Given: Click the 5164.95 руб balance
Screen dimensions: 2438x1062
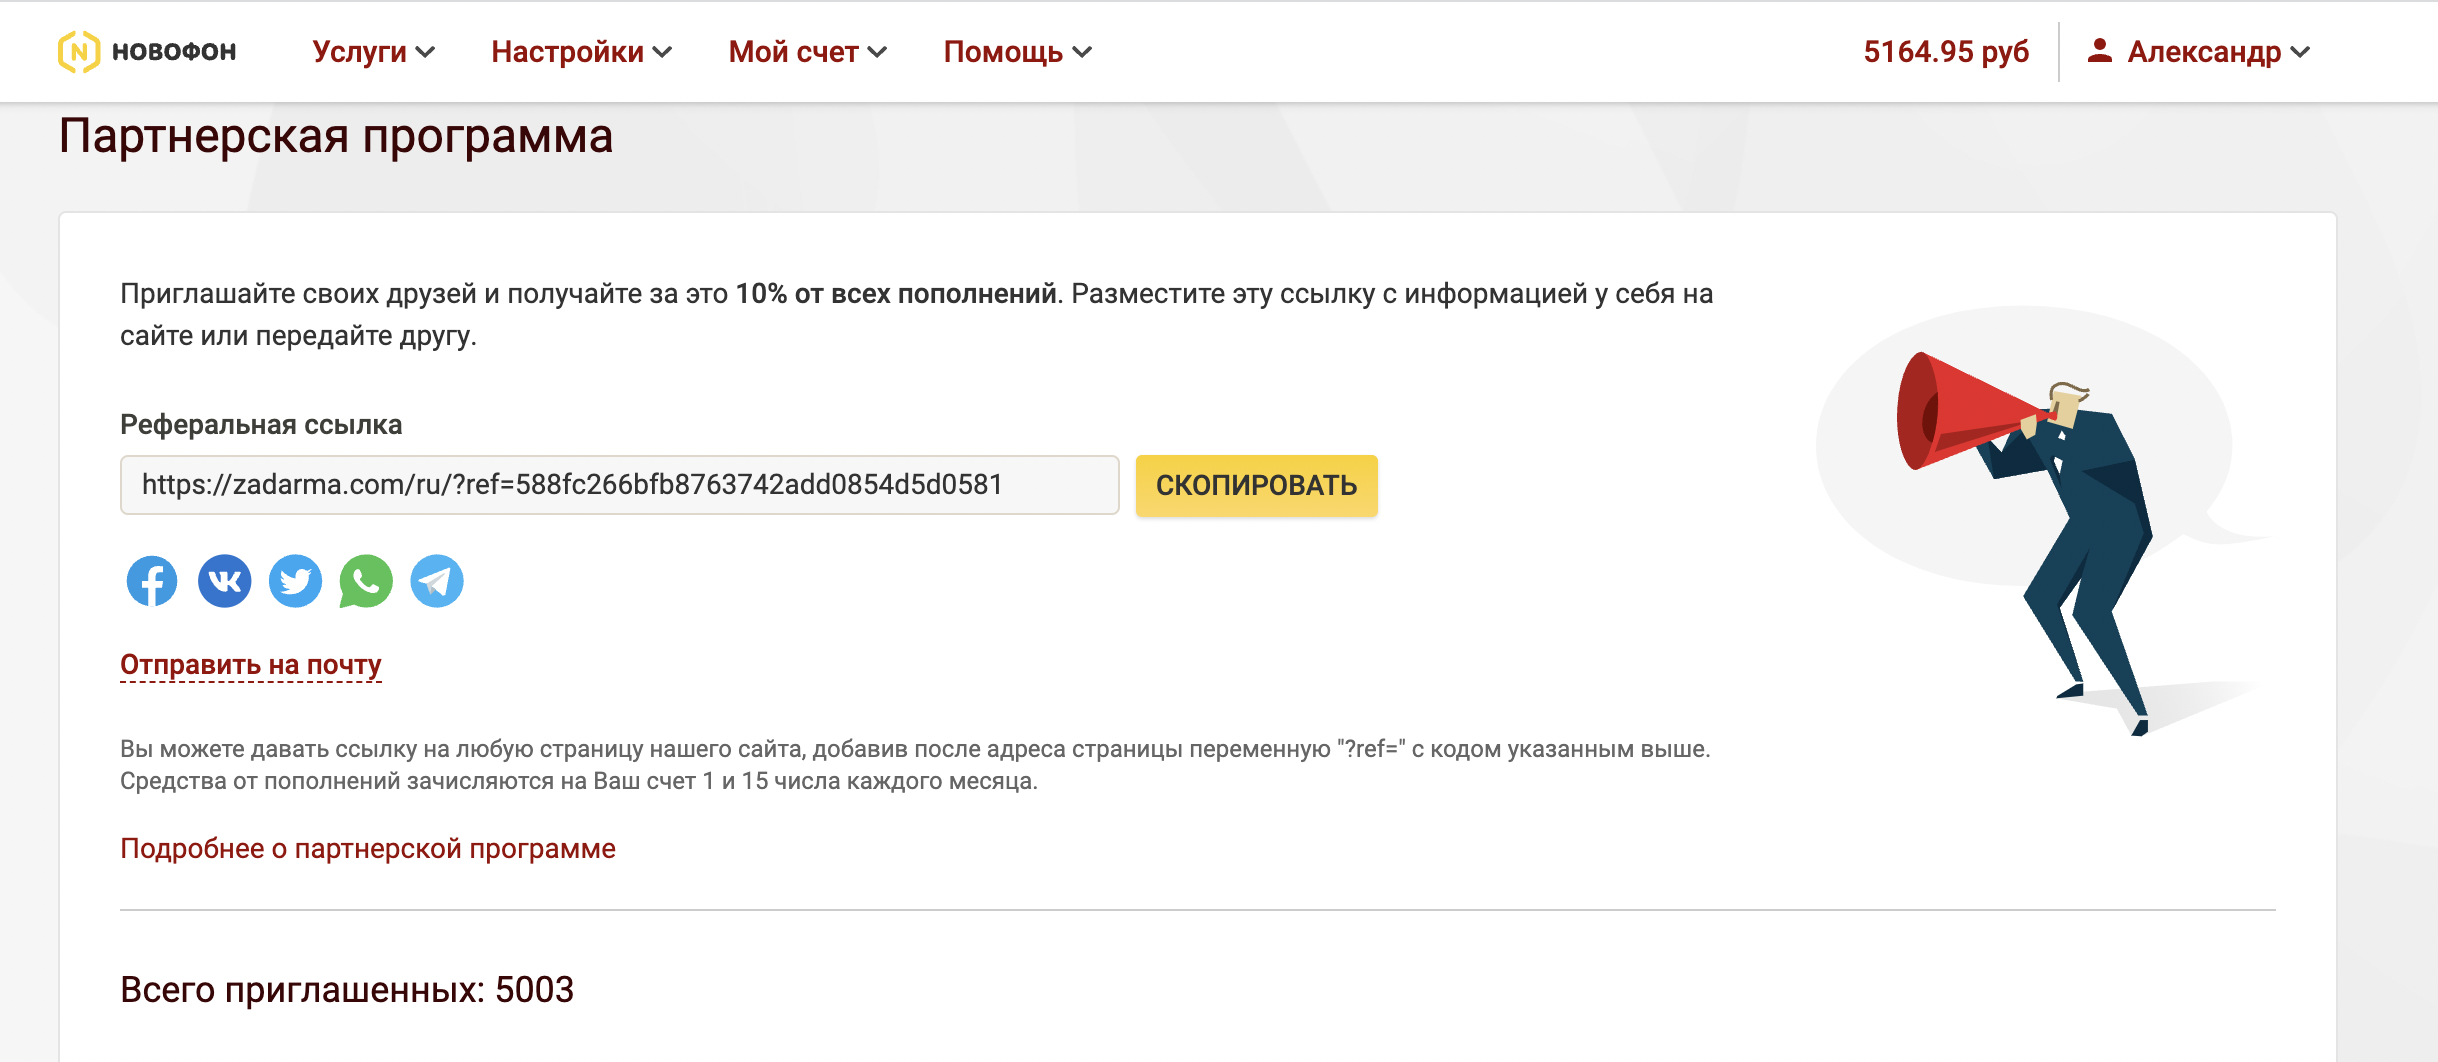Looking at the screenshot, I should (1945, 52).
